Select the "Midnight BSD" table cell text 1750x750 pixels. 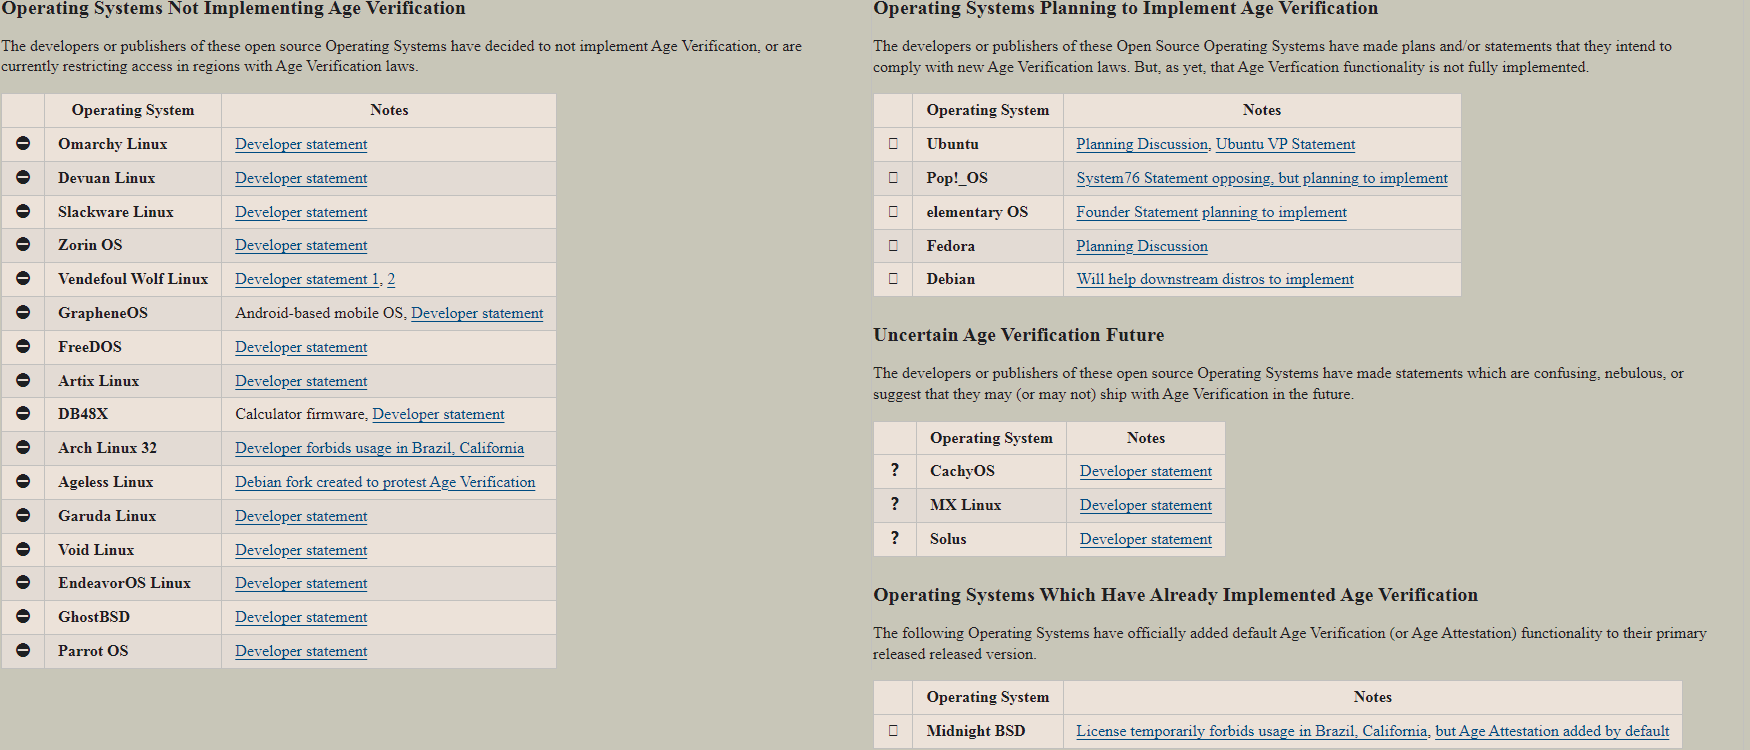point(975,731)
